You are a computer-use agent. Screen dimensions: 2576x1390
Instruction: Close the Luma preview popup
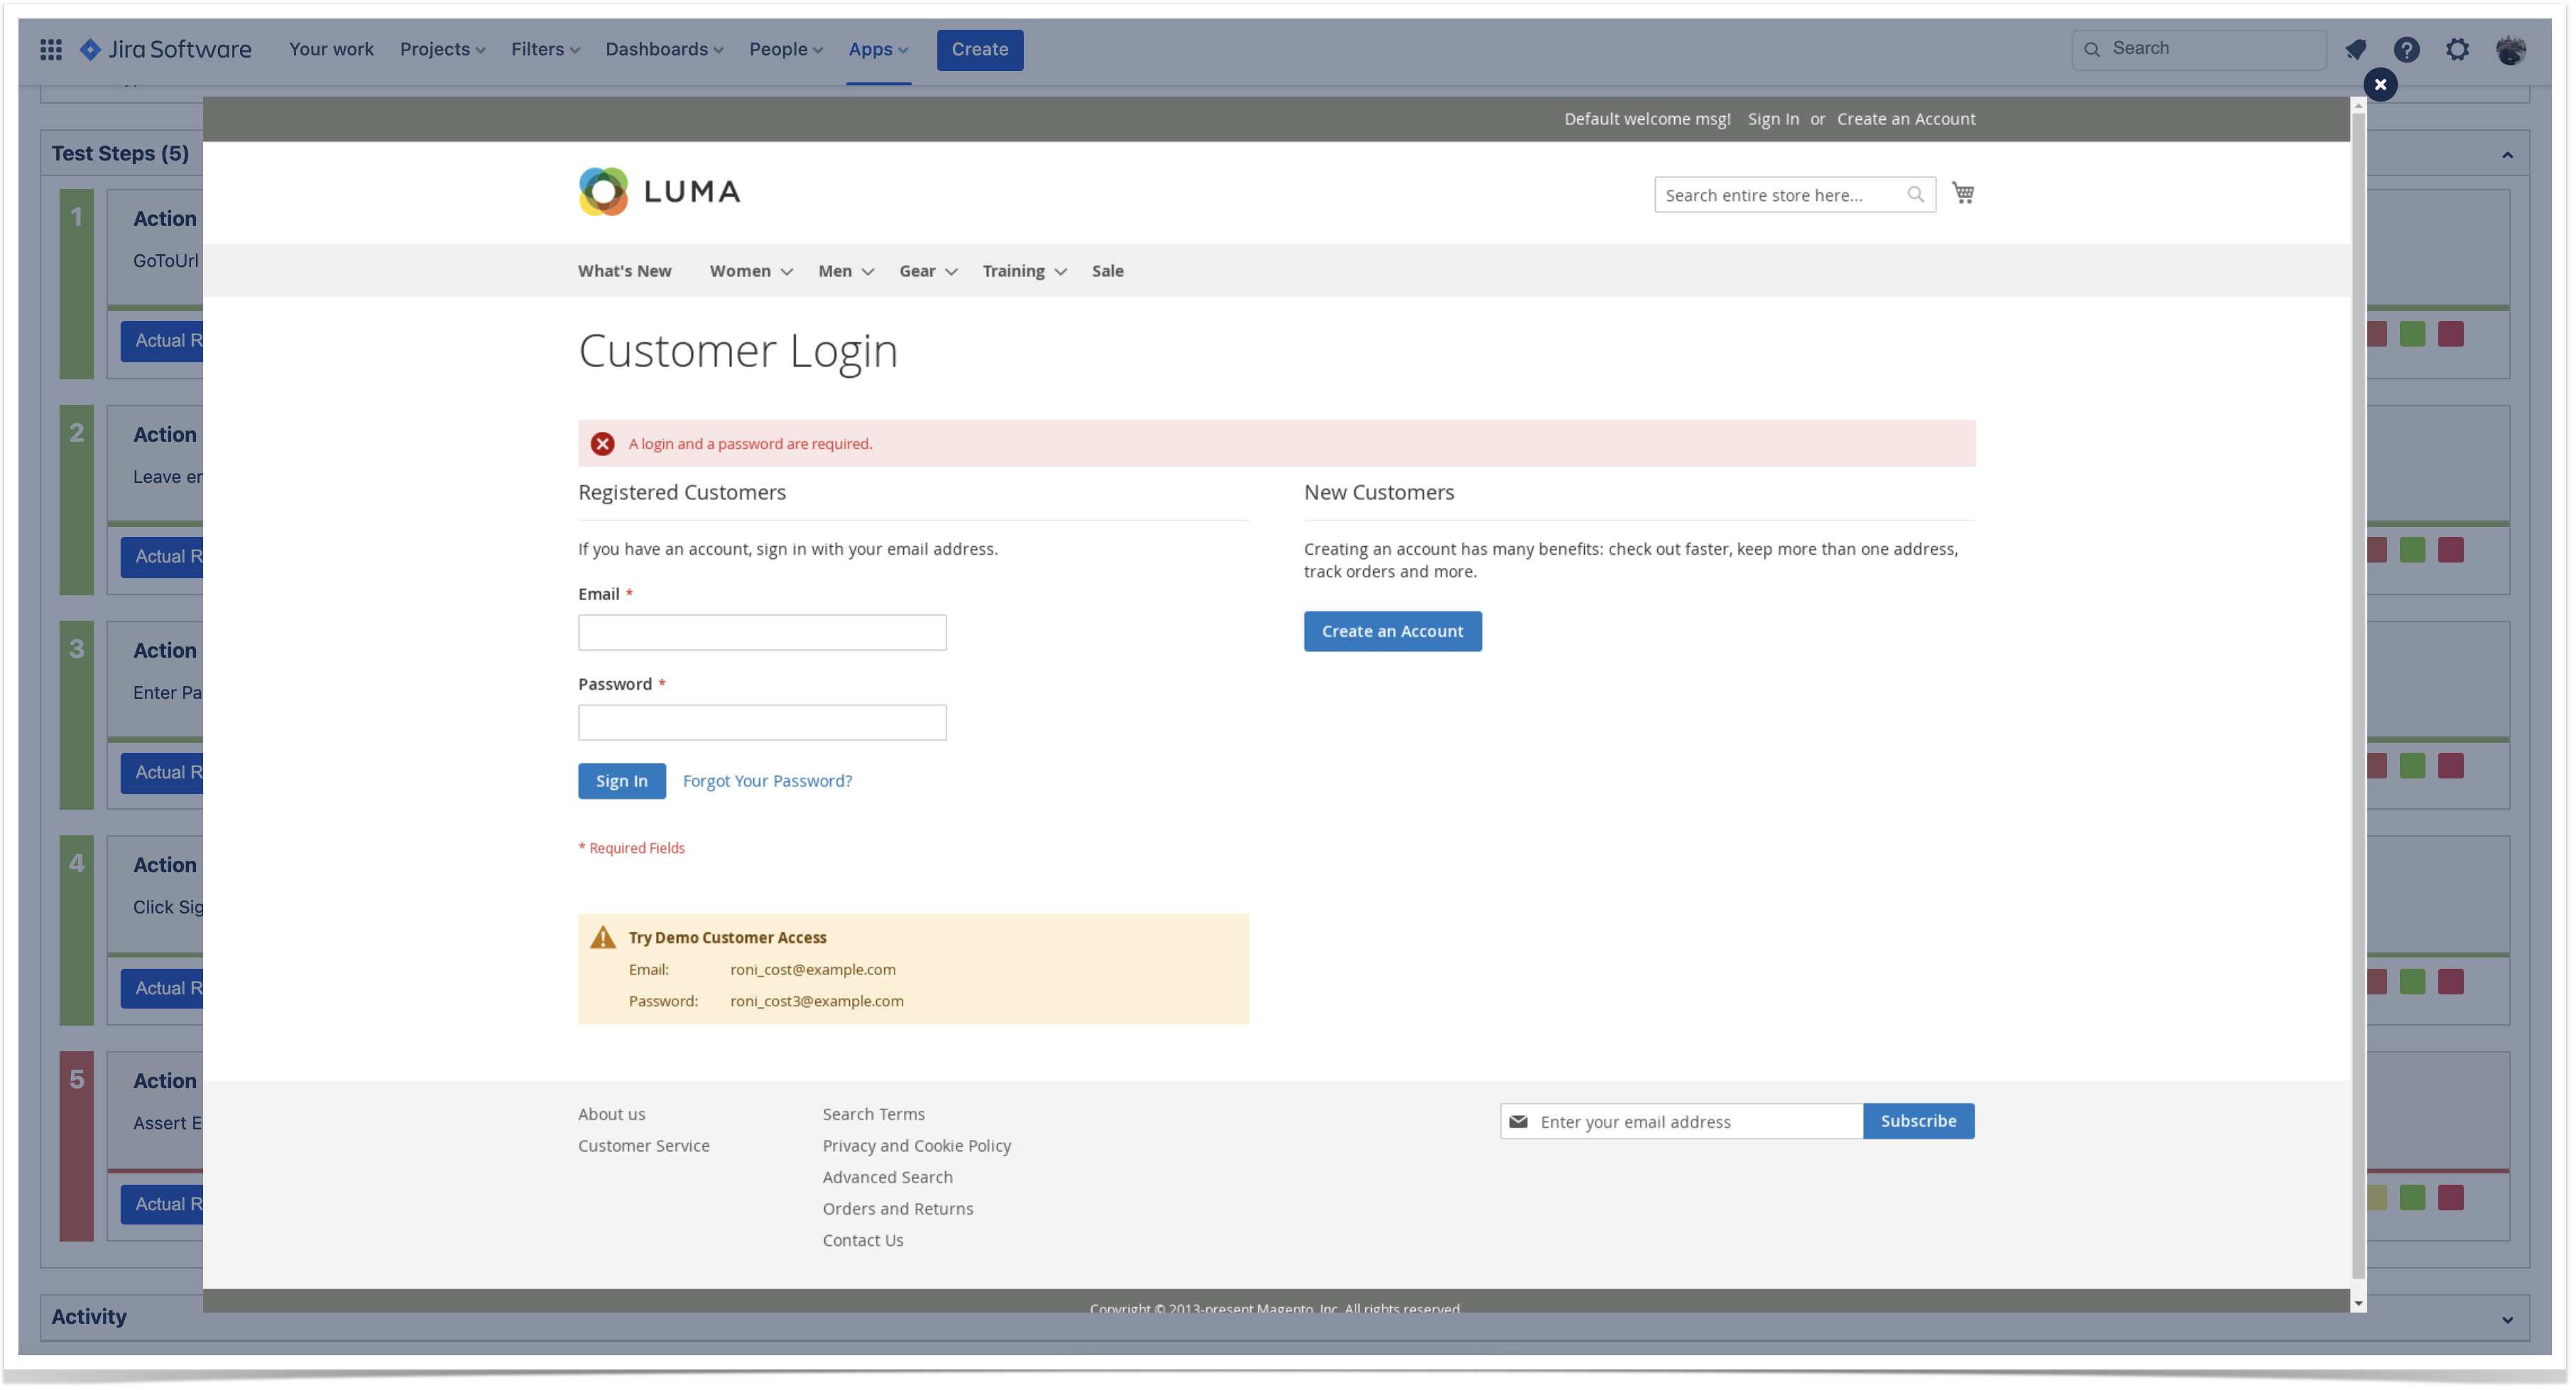click(2380, 84)
